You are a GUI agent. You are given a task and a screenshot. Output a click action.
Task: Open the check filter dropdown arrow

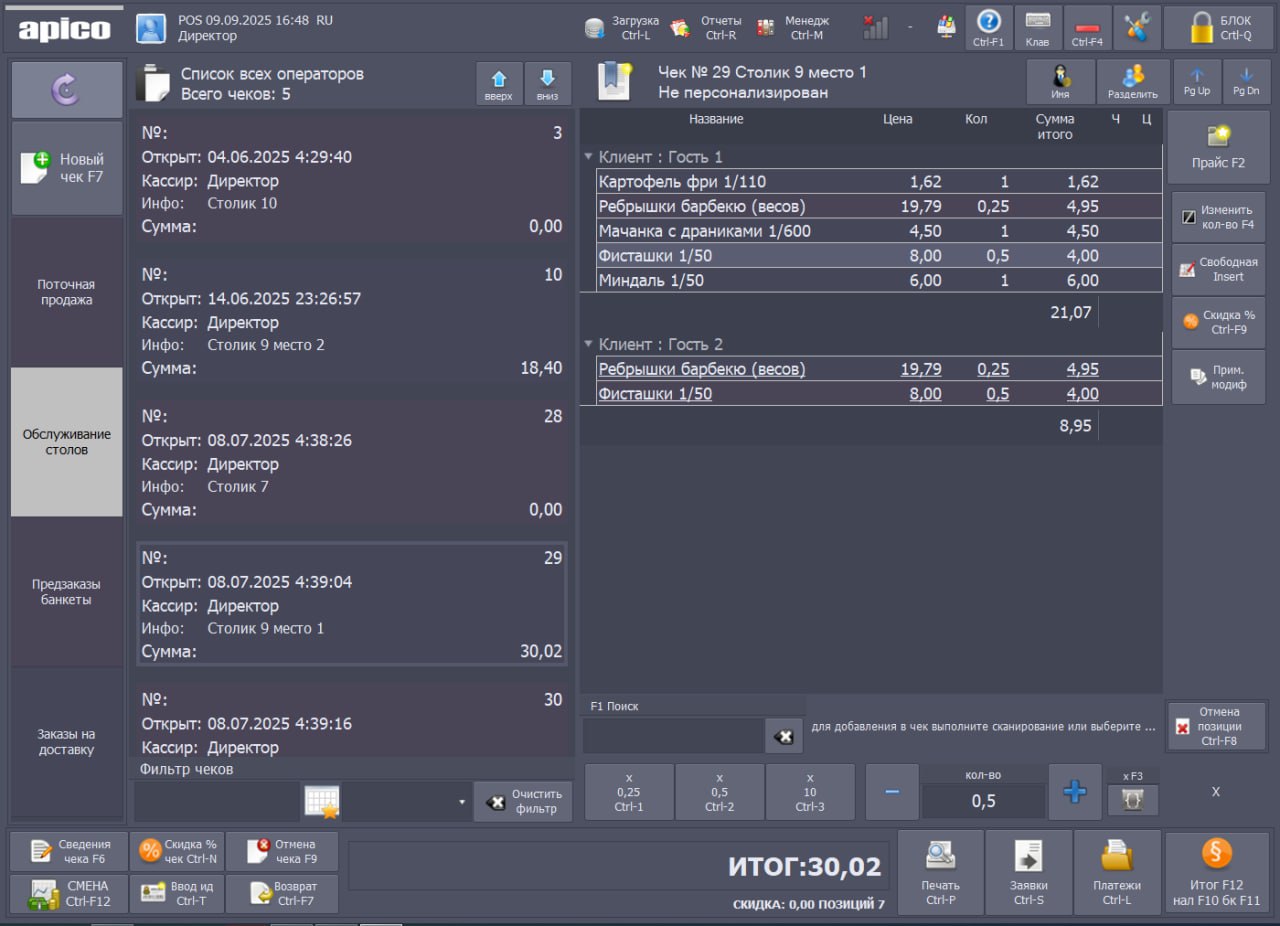coord(461,802)
